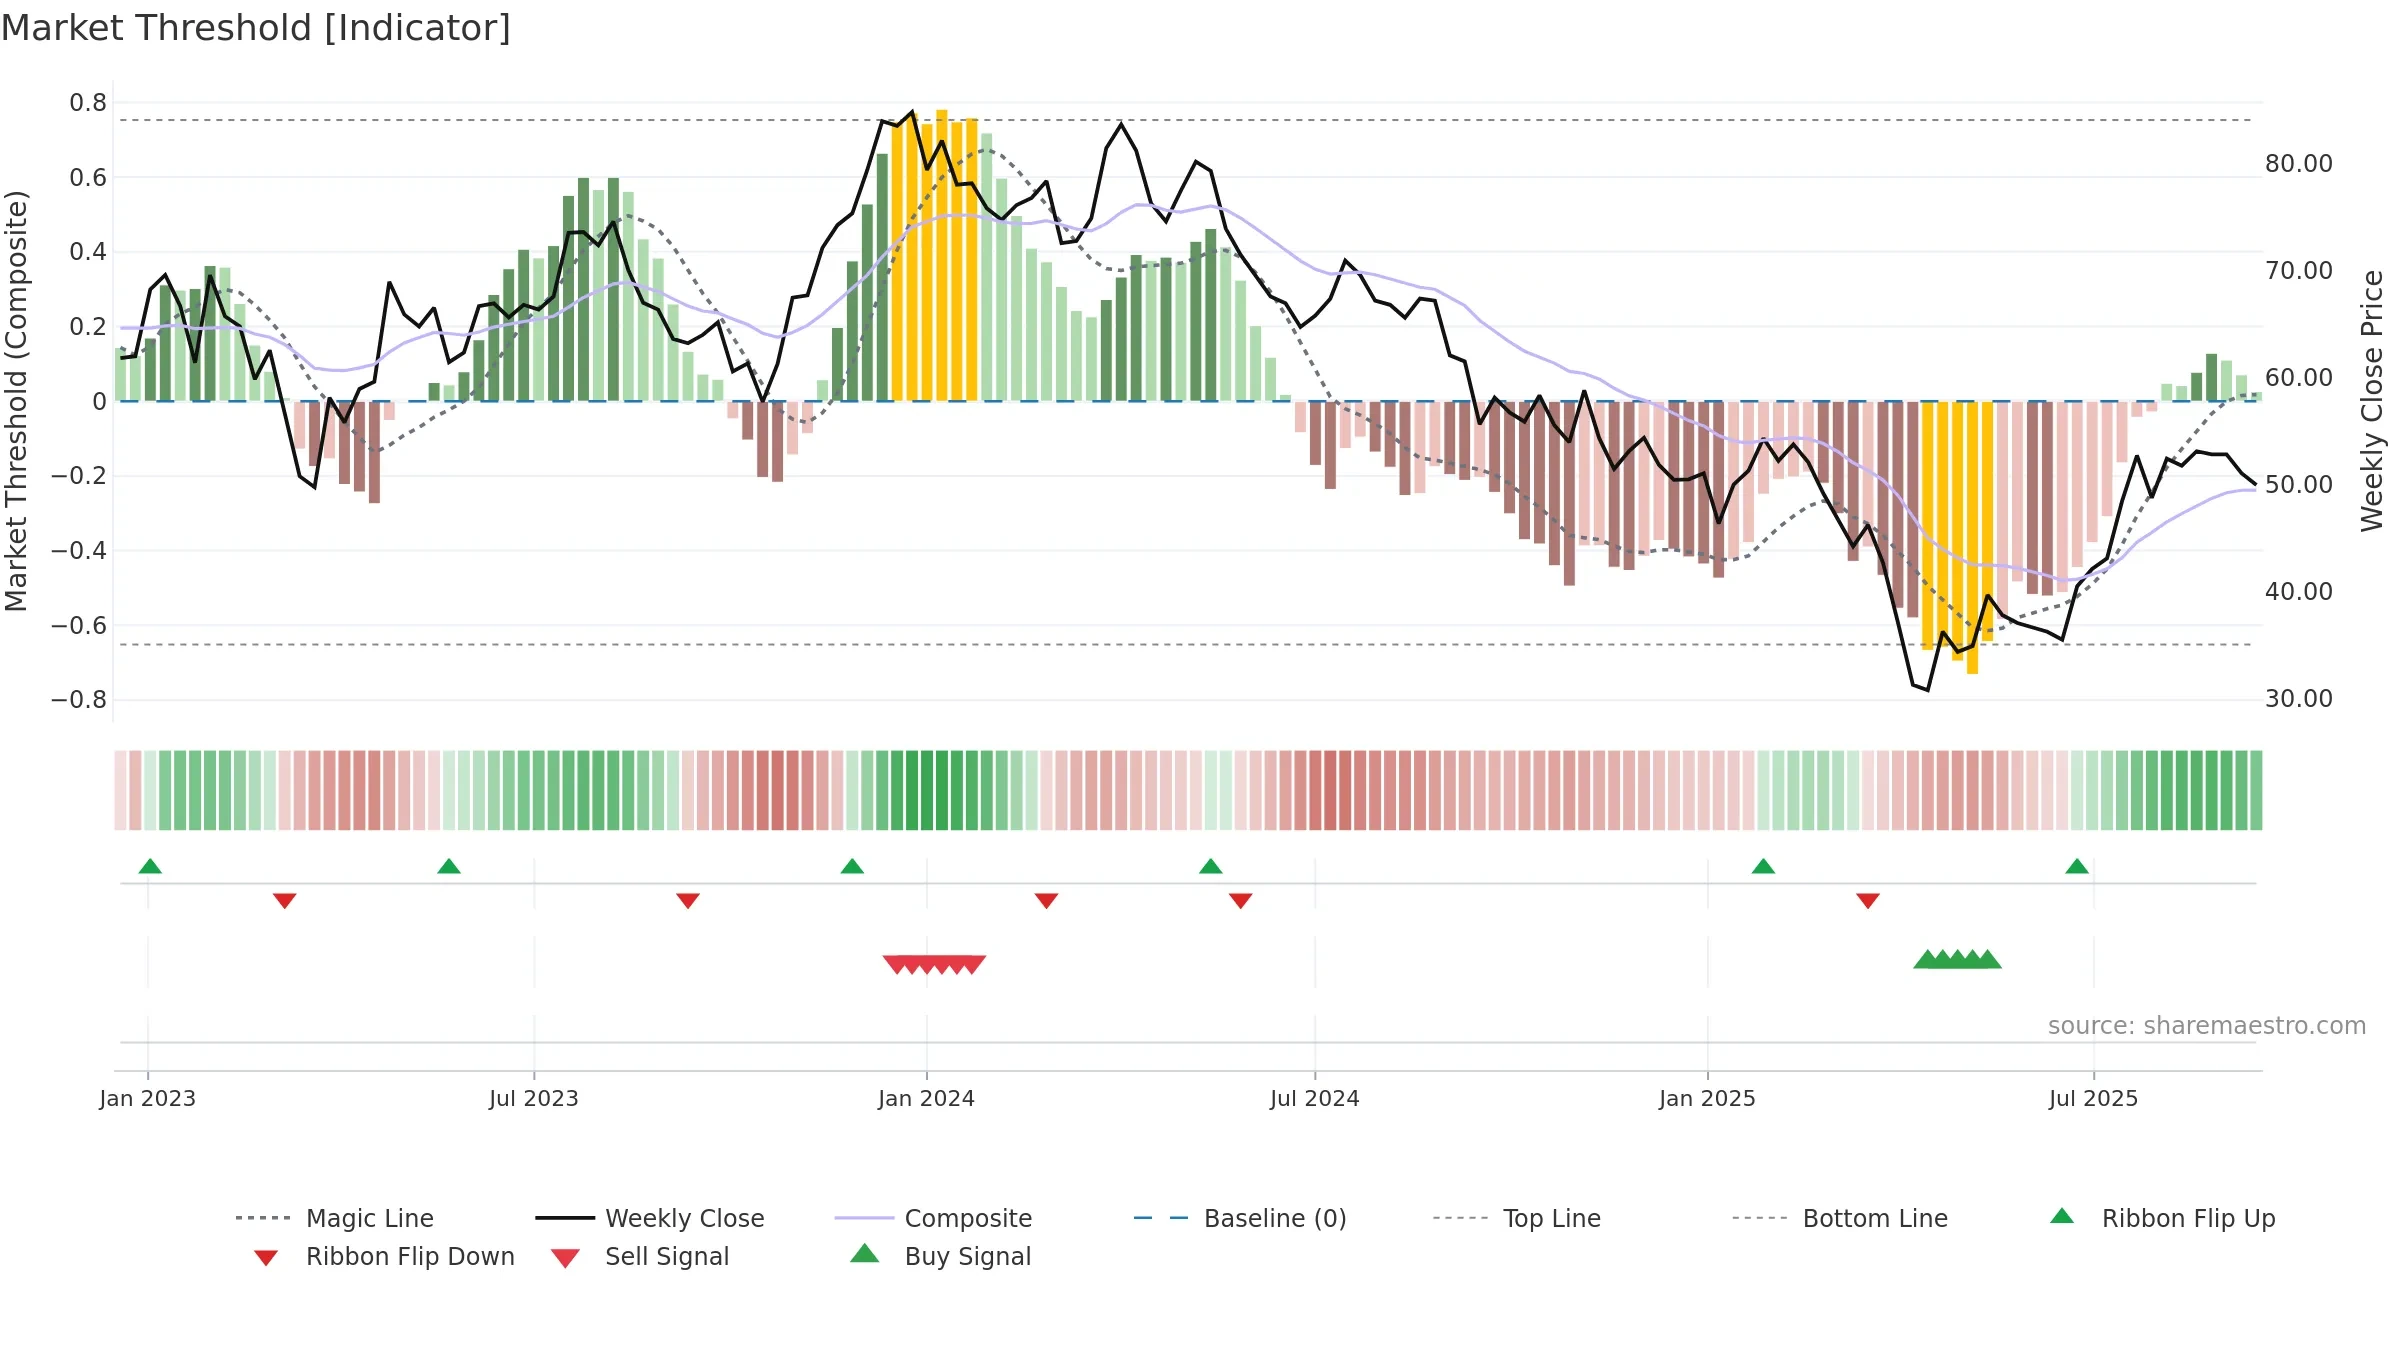The height and width of the screenshot is (1350, 2400).
Task: Click the Jan 2025 x-axis label
Action: [x=1708, y=1098]
